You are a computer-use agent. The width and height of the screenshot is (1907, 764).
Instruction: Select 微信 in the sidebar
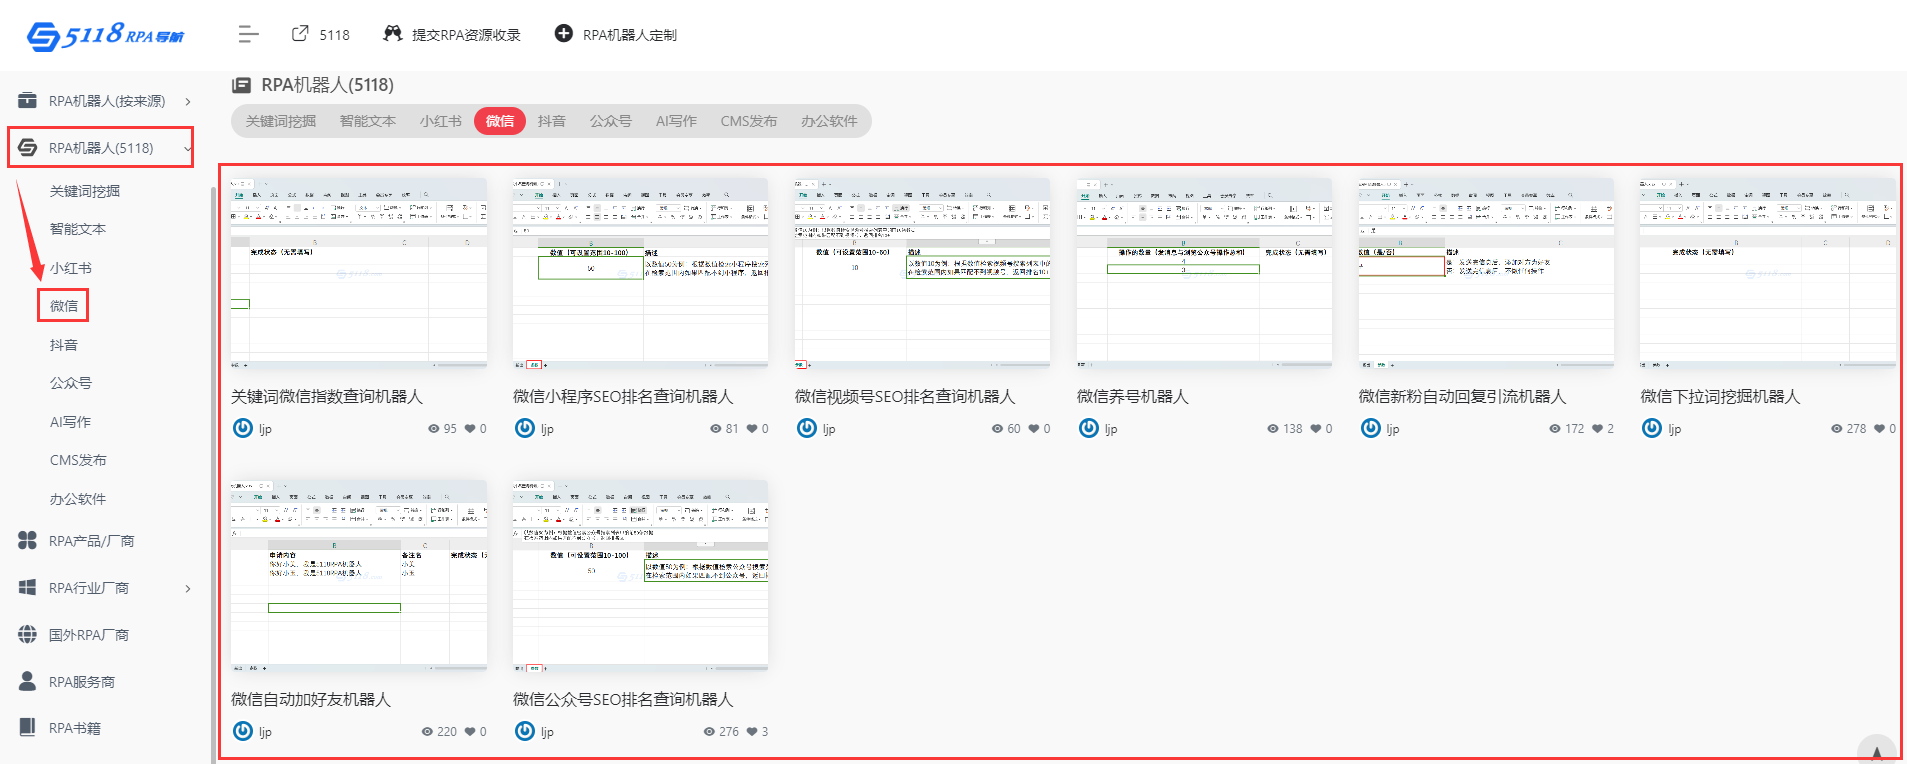point(64,306)
